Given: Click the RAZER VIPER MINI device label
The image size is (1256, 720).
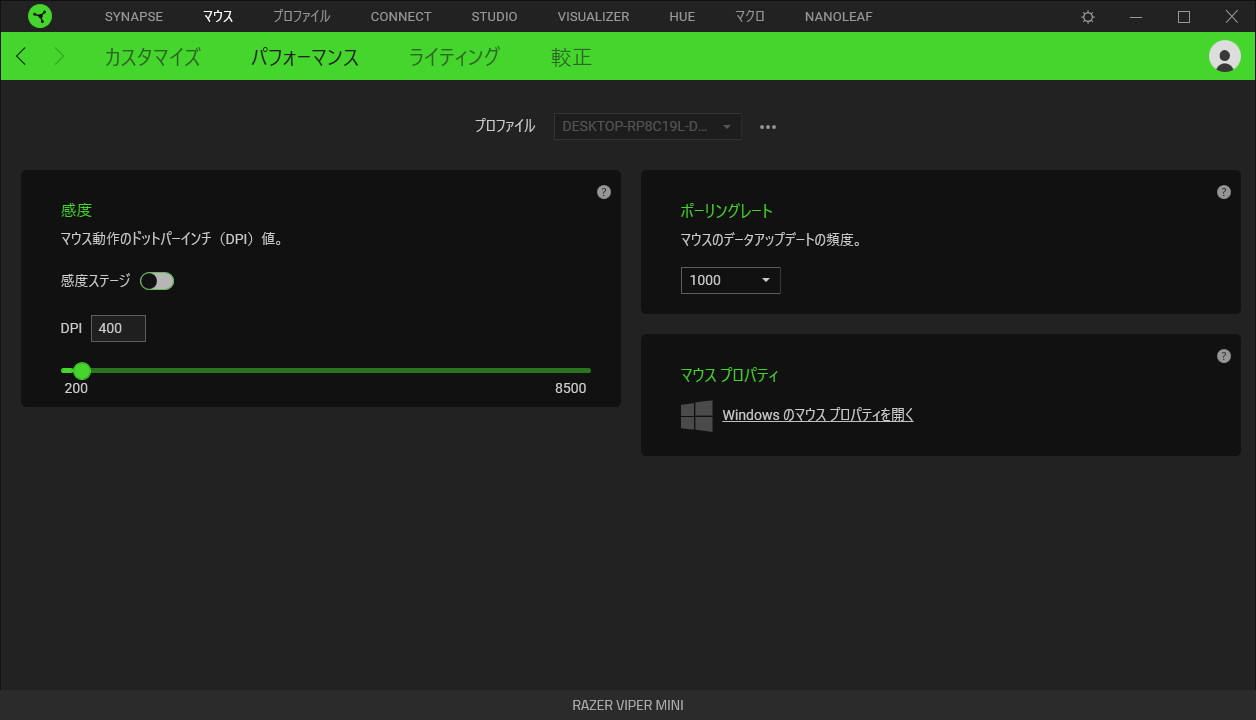Looking at the screenshot, I should [x=628, y=705].
